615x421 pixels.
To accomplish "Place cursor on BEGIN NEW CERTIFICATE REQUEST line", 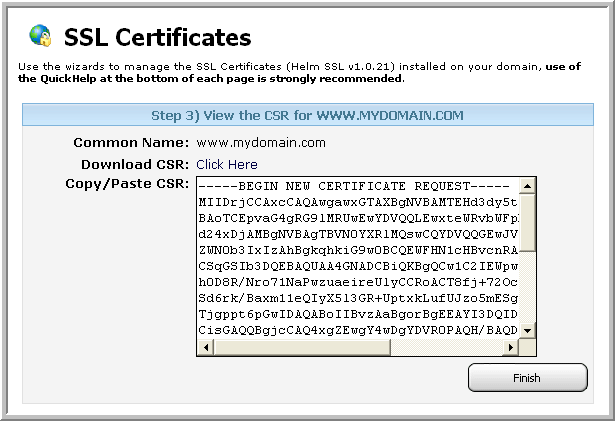I will tap(354, 186).
